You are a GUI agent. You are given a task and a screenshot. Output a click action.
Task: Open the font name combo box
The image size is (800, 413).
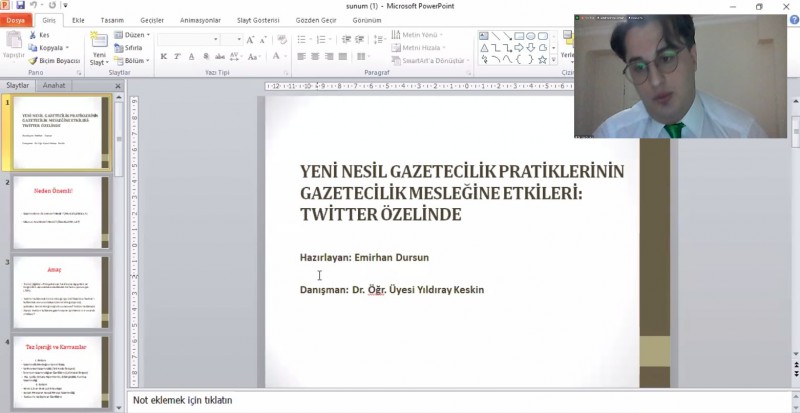(x=190, y=39)
